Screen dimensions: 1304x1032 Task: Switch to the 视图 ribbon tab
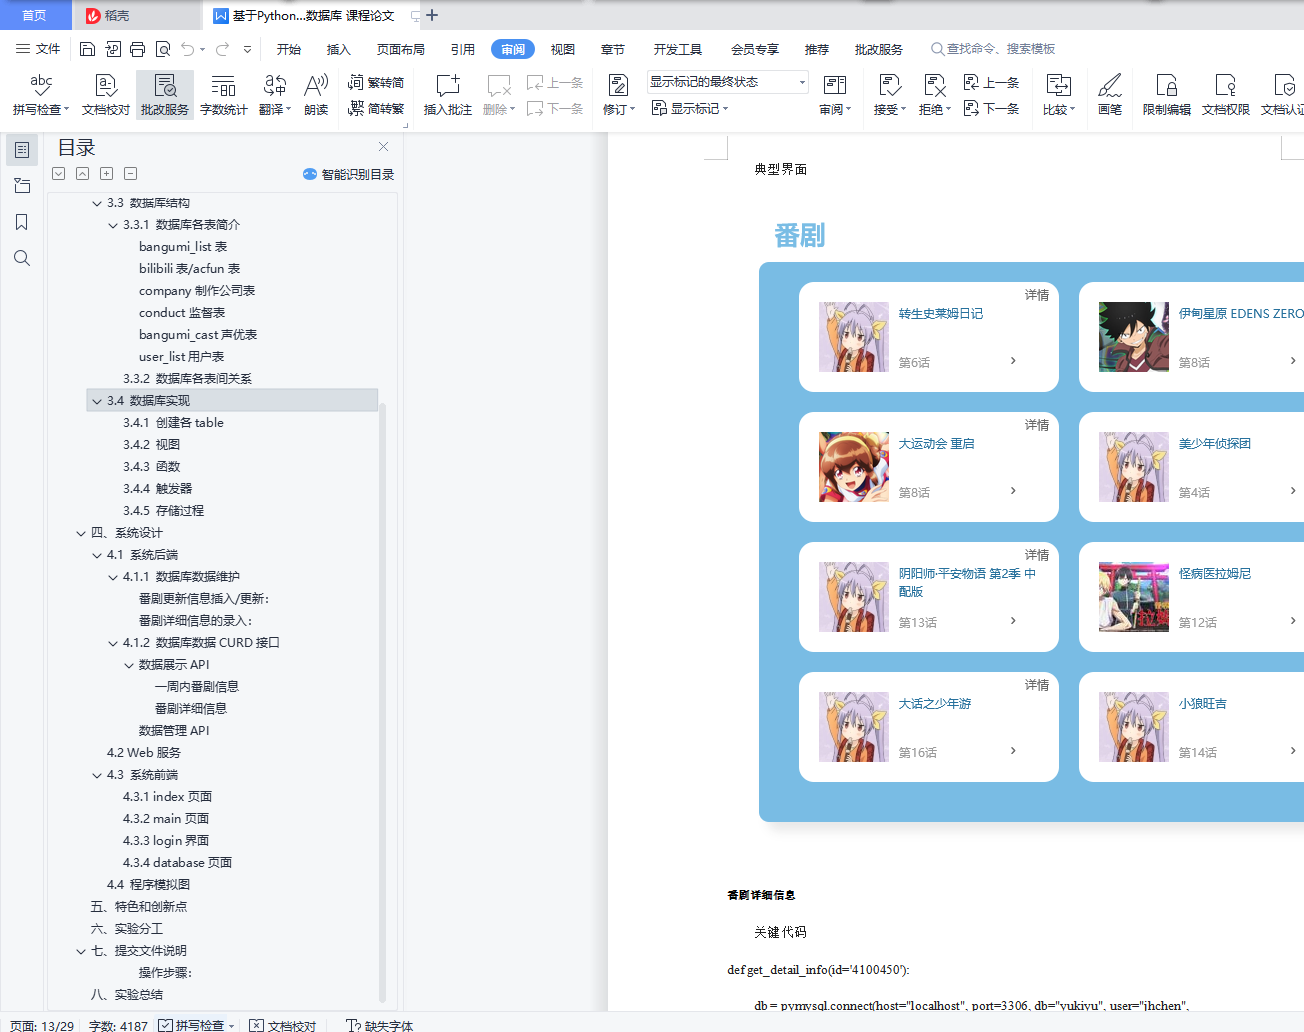click(x=563, y=49)
